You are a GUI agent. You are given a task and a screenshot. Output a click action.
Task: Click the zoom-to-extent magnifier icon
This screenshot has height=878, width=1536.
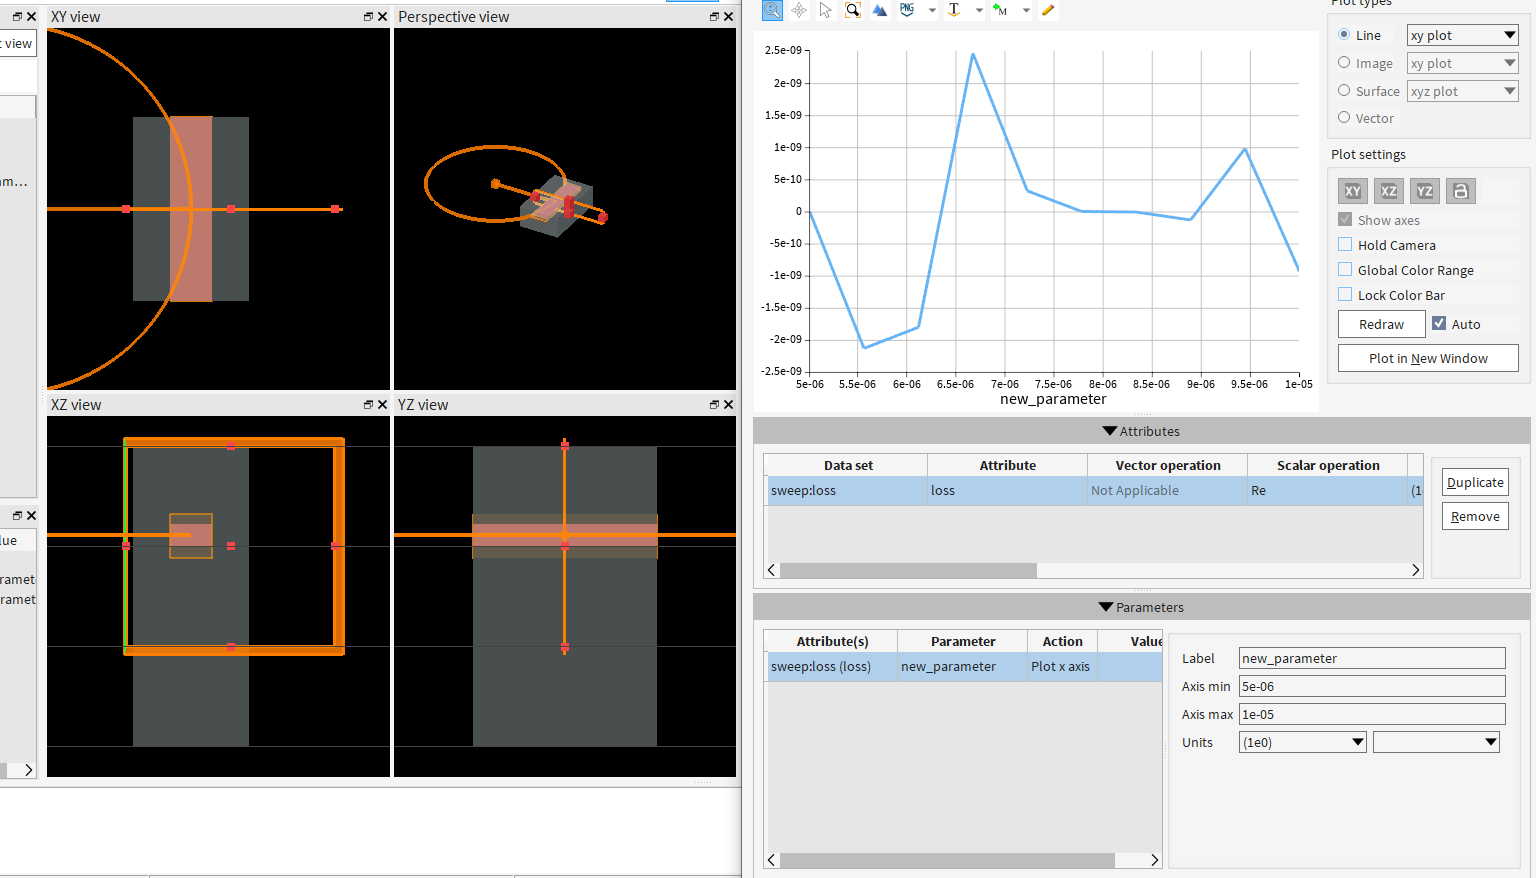click(x=852, y=10)
